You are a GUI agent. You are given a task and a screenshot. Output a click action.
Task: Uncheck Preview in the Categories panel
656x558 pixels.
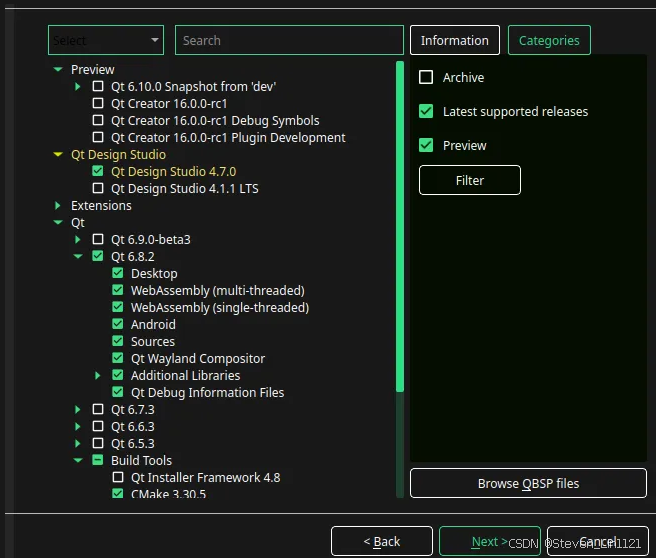click(426, 145)
